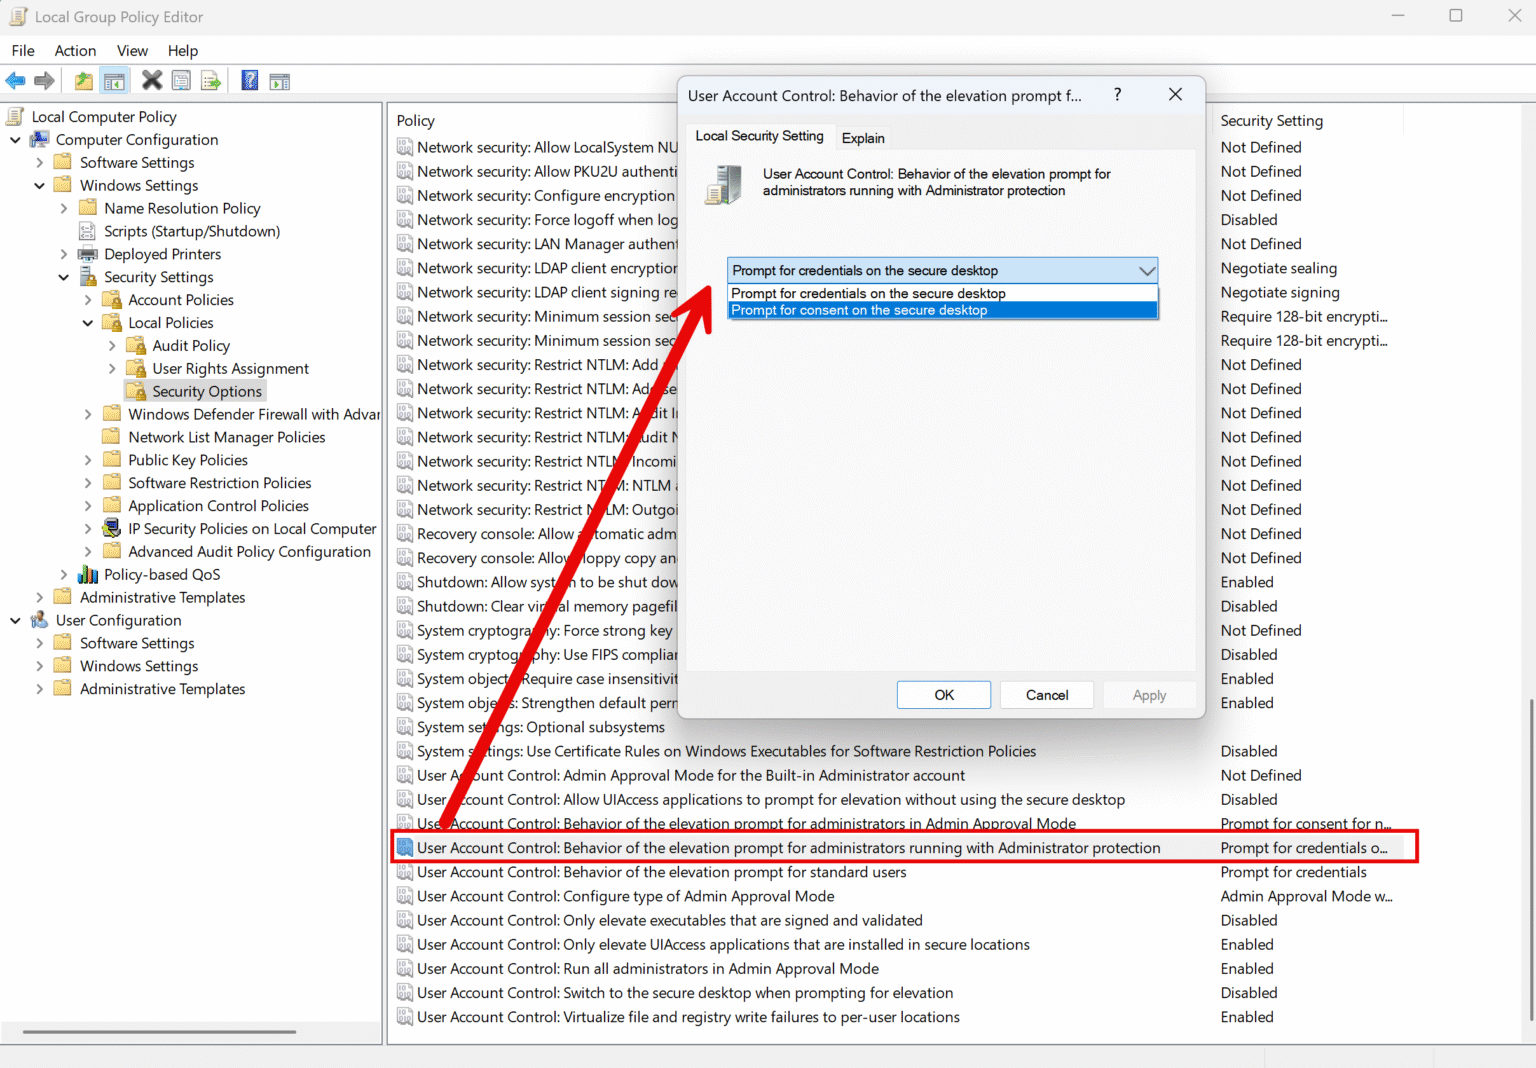Click the Back navigation arrow
1536x1068 pixels.
pyautogui.click(x=15, y=80)
